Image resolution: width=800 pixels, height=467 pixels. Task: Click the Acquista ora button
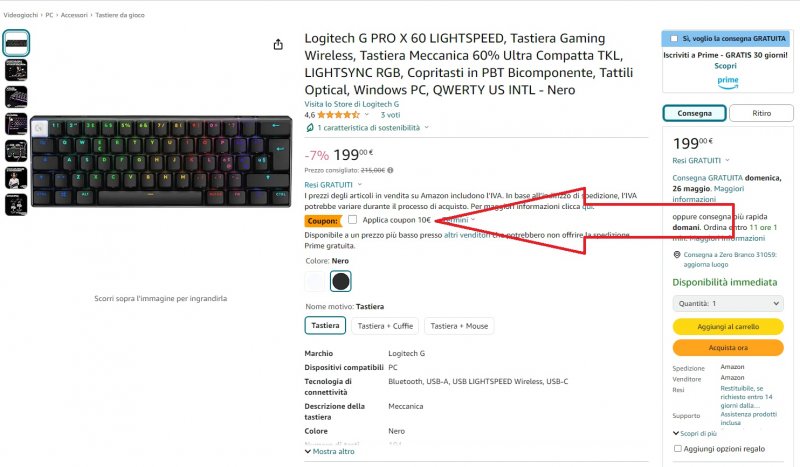pos(727,347)
